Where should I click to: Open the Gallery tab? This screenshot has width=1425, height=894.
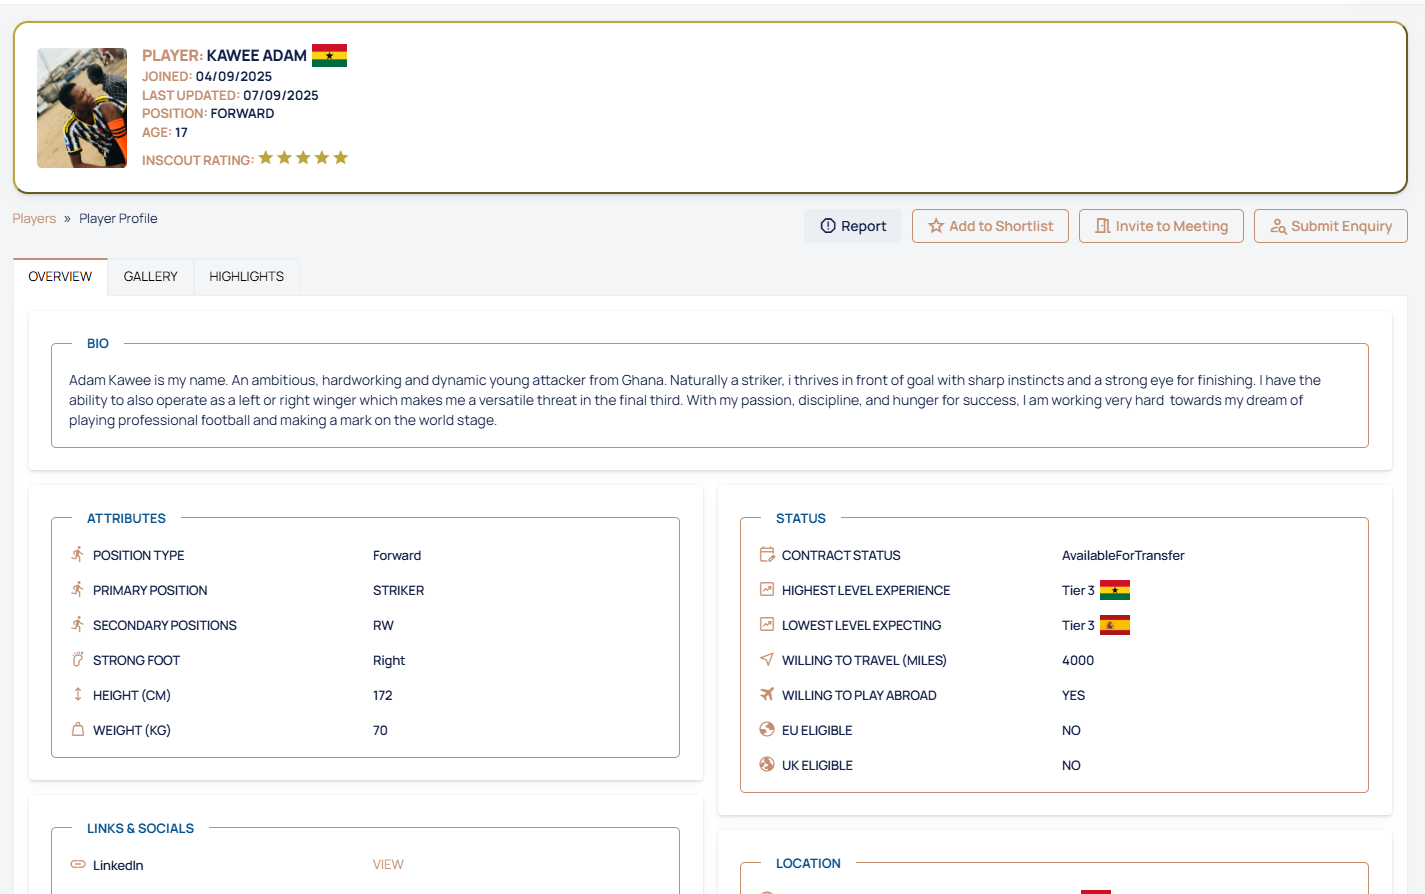pyautogui.click(x=151, y=277)
